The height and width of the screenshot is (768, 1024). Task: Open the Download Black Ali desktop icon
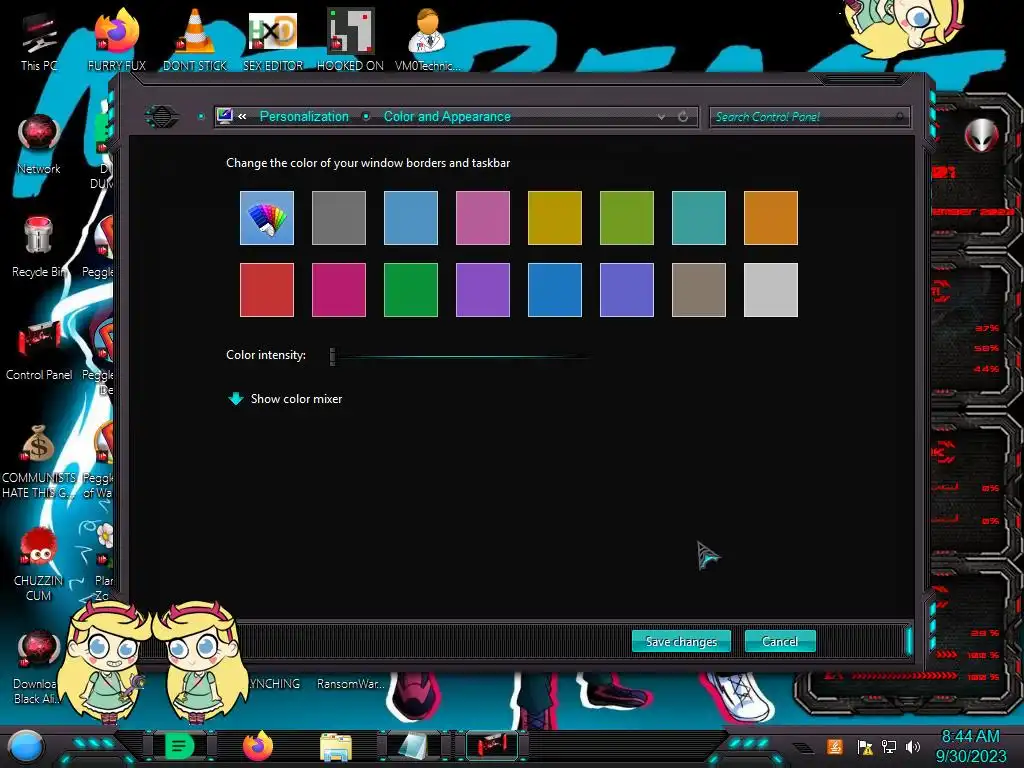click(x=37, y=667)
